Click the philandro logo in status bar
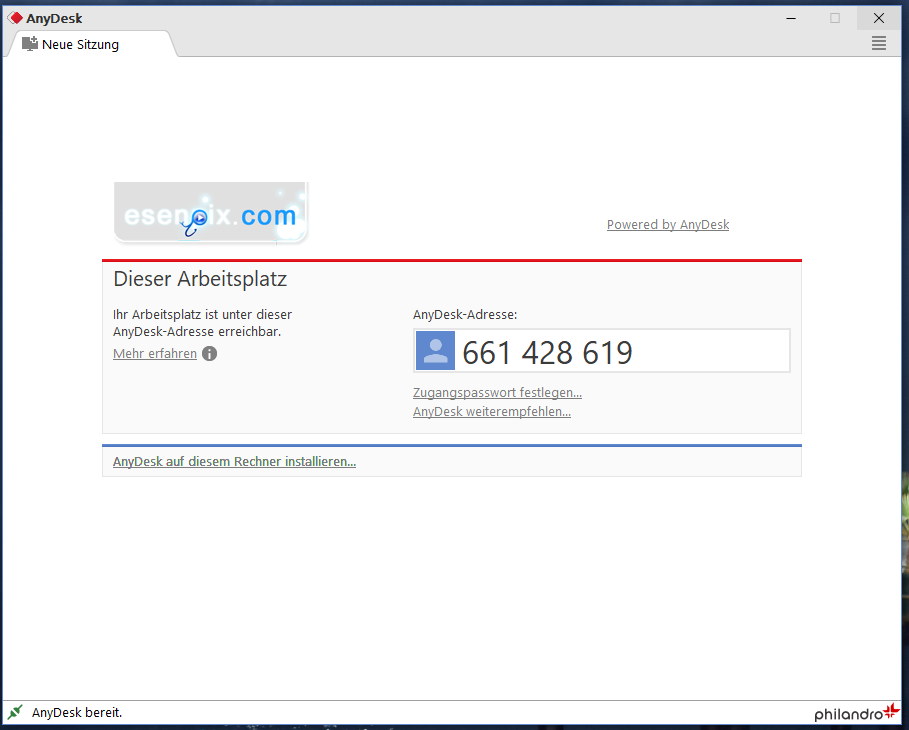The height and width of the screenshot is (730, 909). pyautogui.click(x=857, y=712)
